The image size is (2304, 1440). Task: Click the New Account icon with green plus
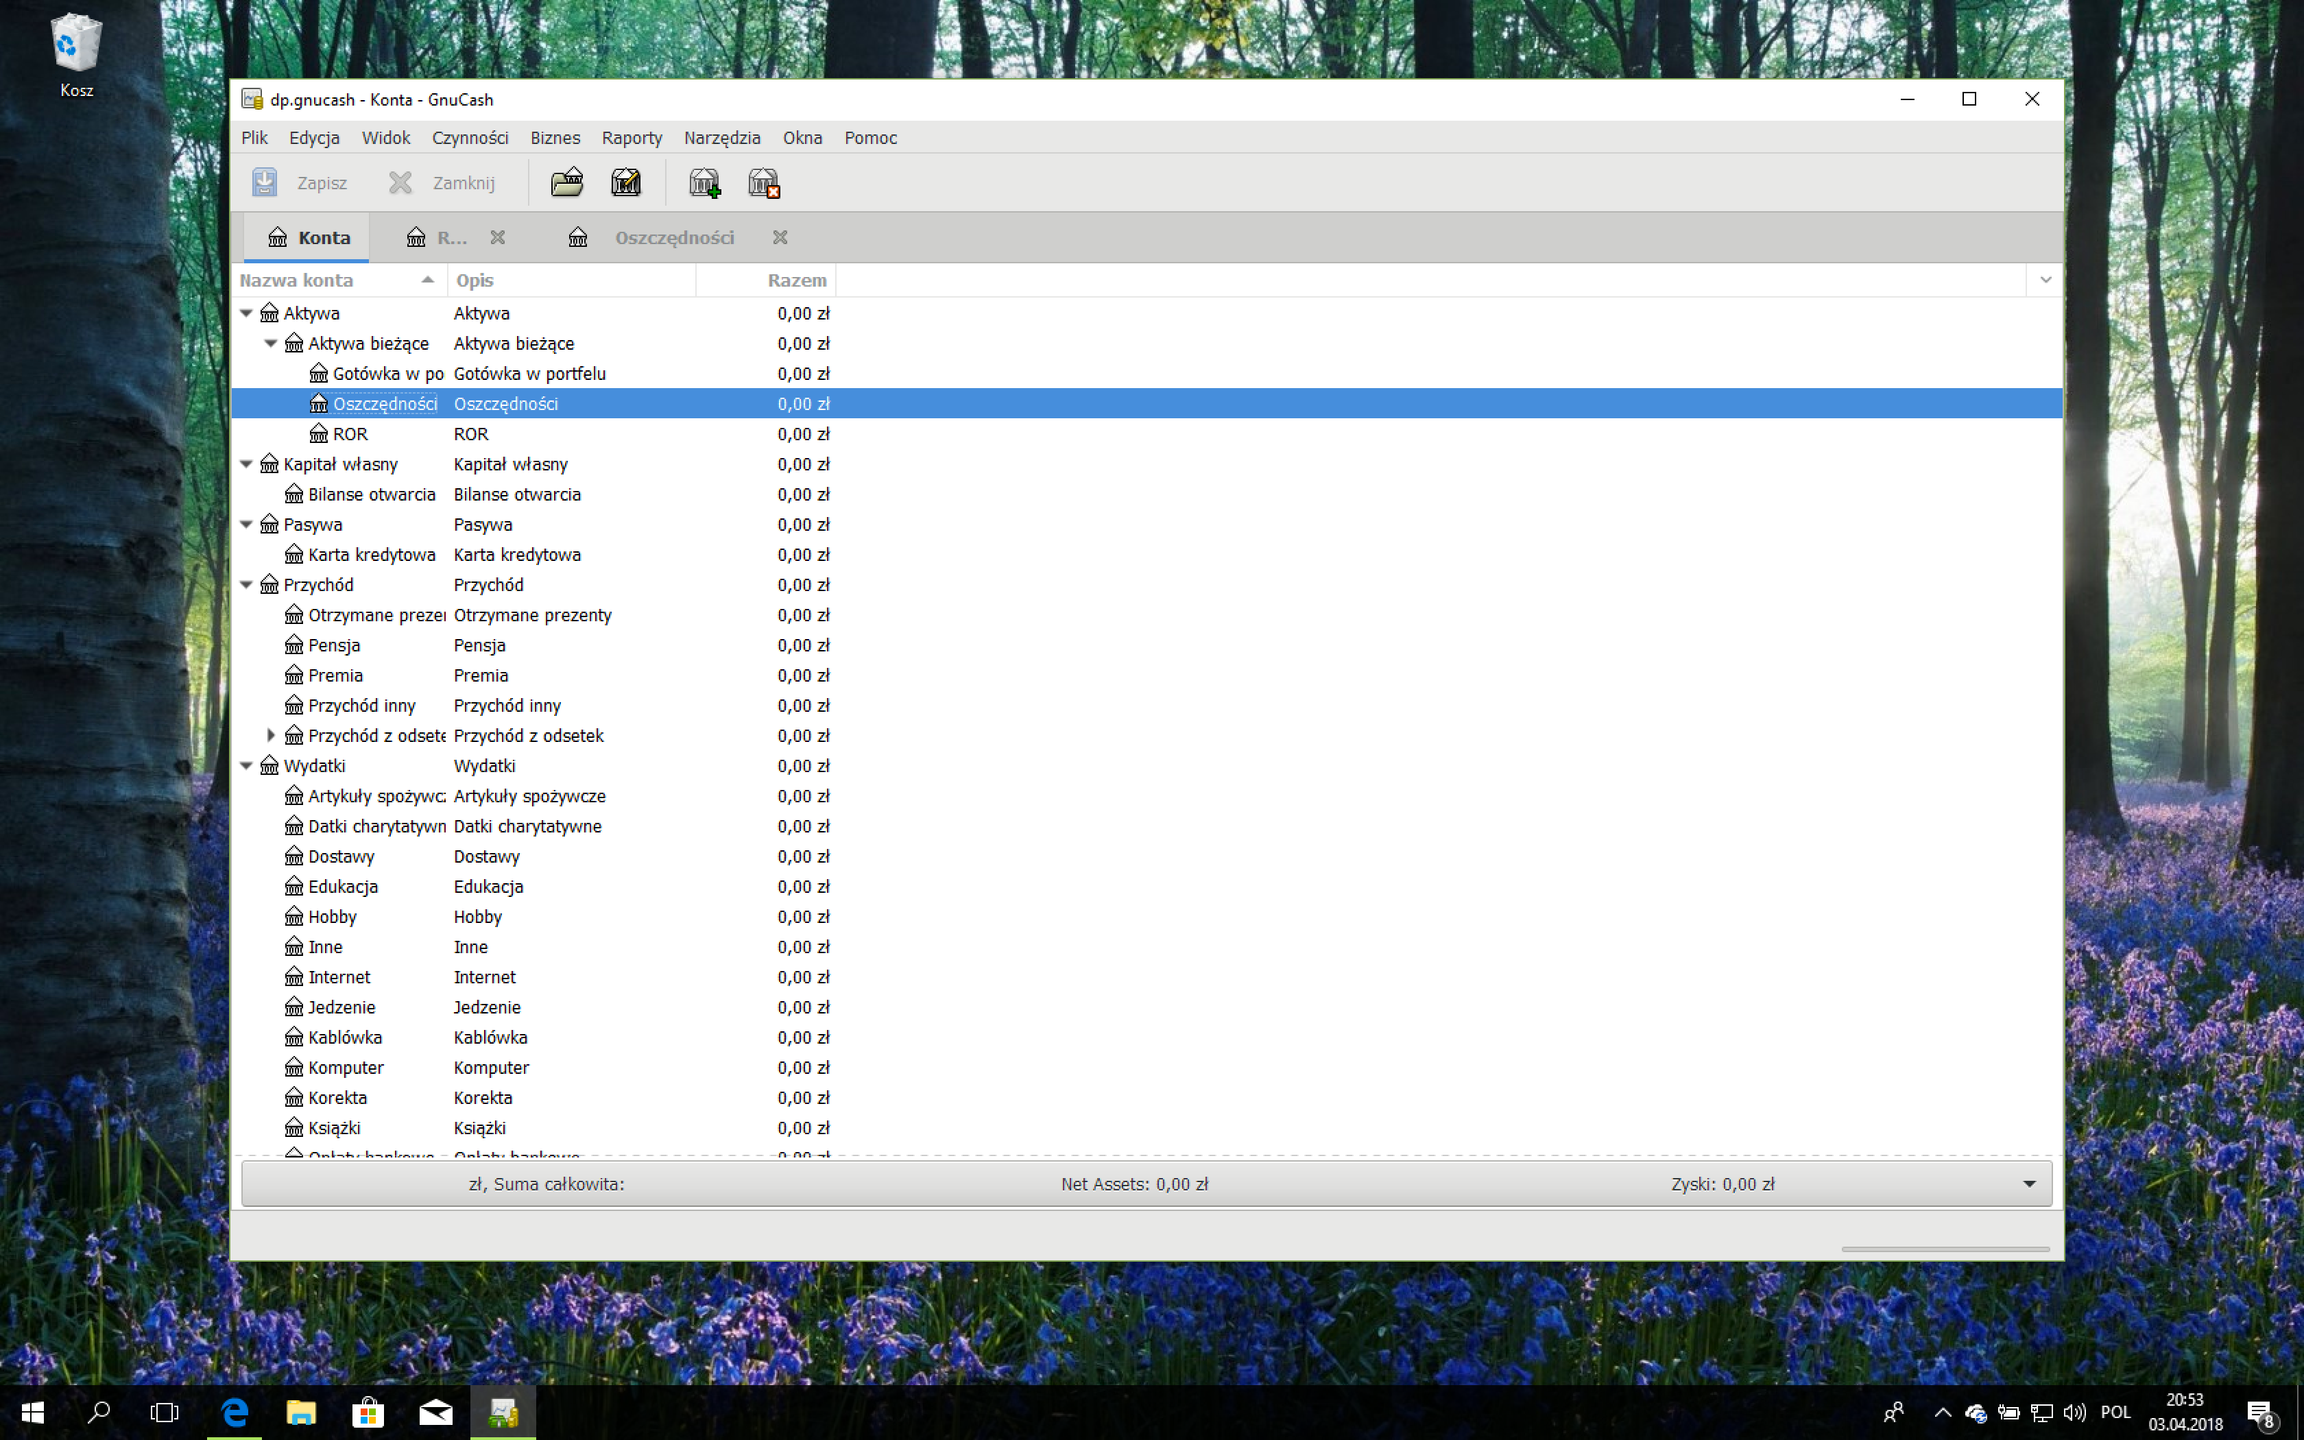click(704, 183)
